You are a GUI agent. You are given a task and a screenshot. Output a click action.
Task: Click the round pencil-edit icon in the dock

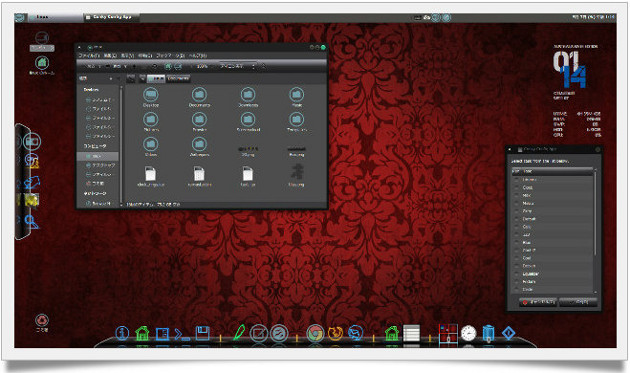point(259,334)
